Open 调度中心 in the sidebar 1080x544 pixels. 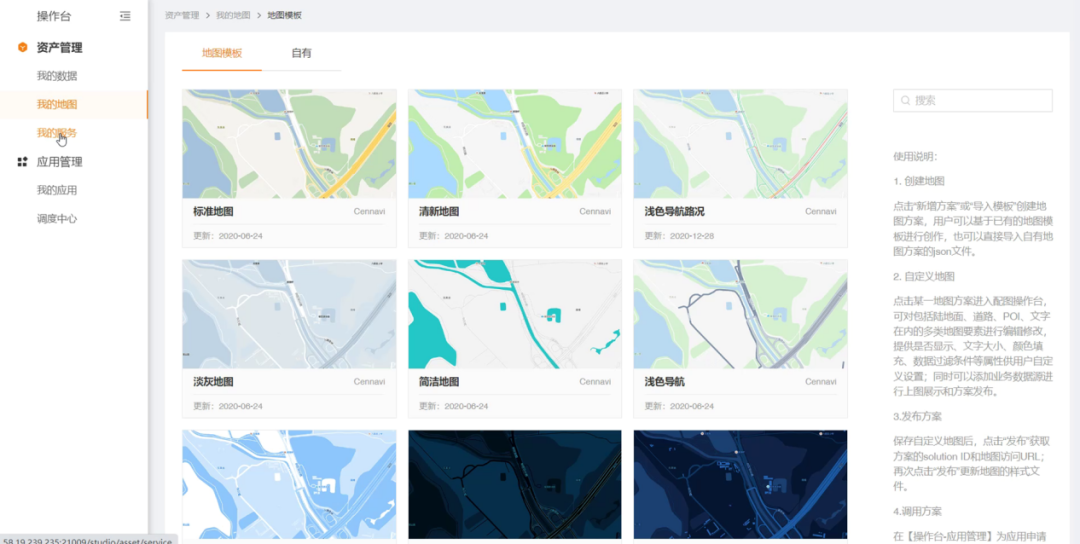point(57,218)
